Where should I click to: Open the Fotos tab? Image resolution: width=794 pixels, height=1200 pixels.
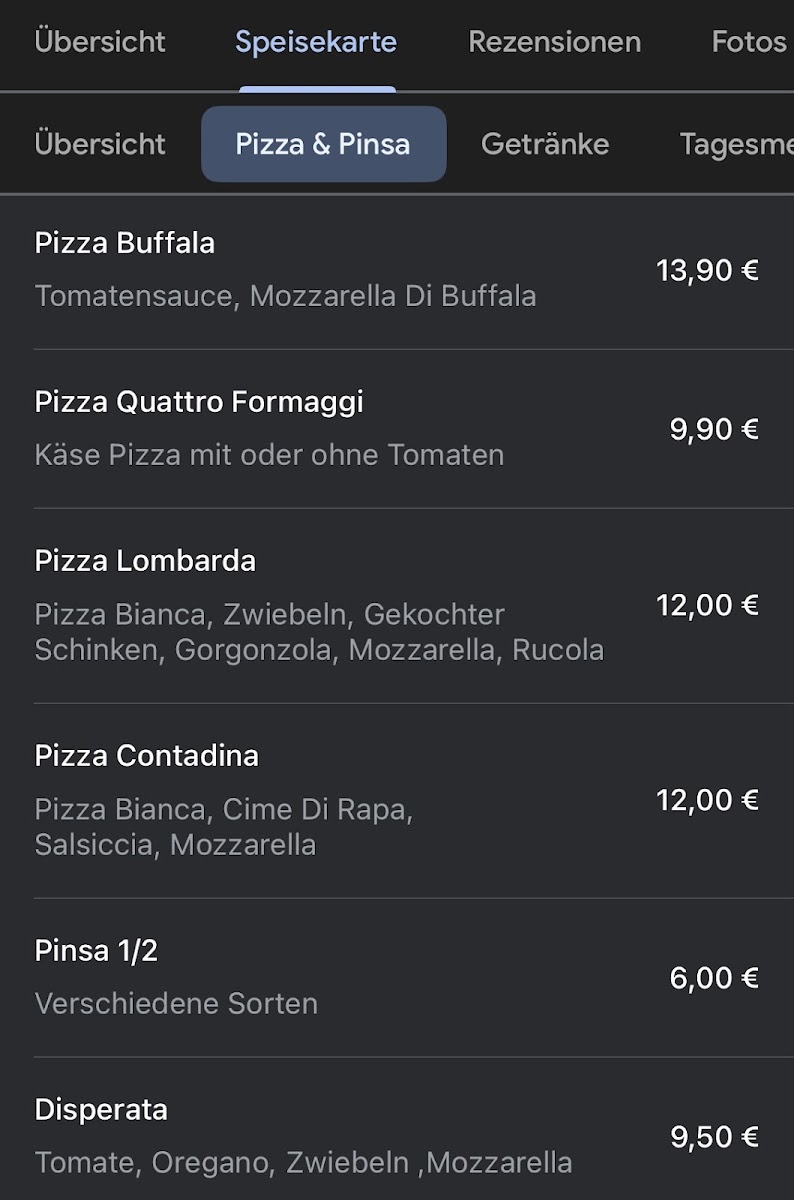748,42
